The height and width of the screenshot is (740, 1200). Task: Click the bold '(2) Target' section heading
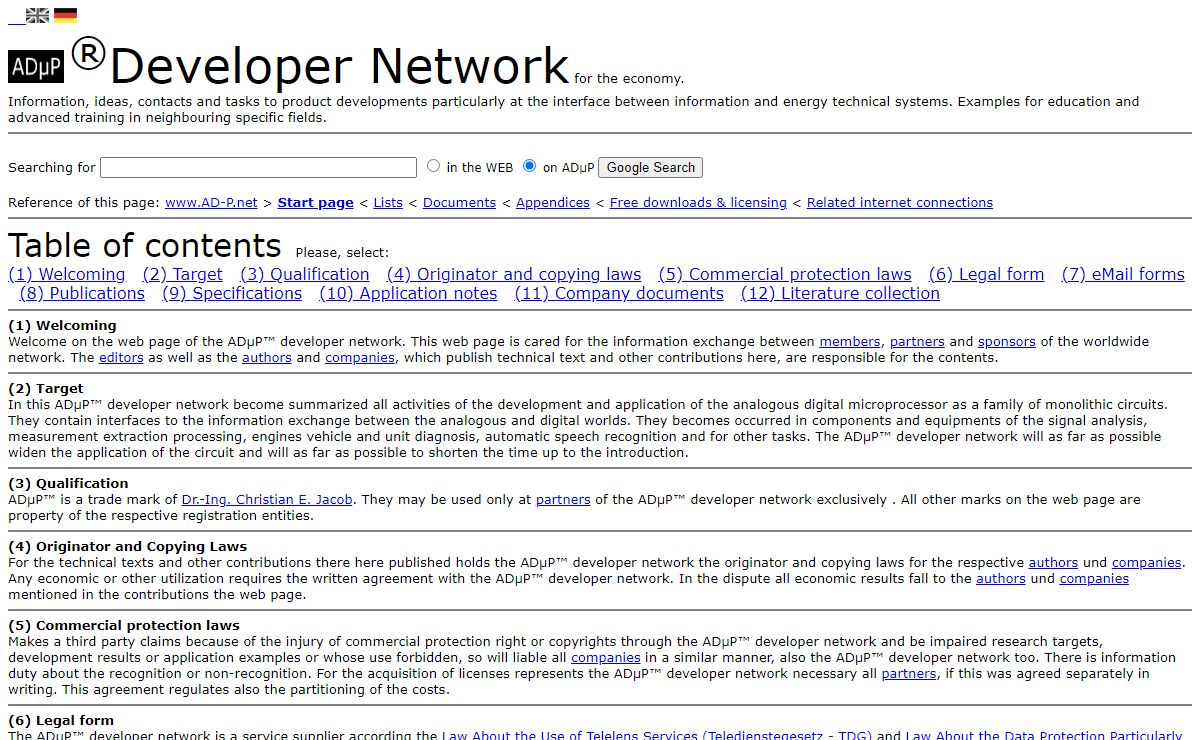[46, 388]
